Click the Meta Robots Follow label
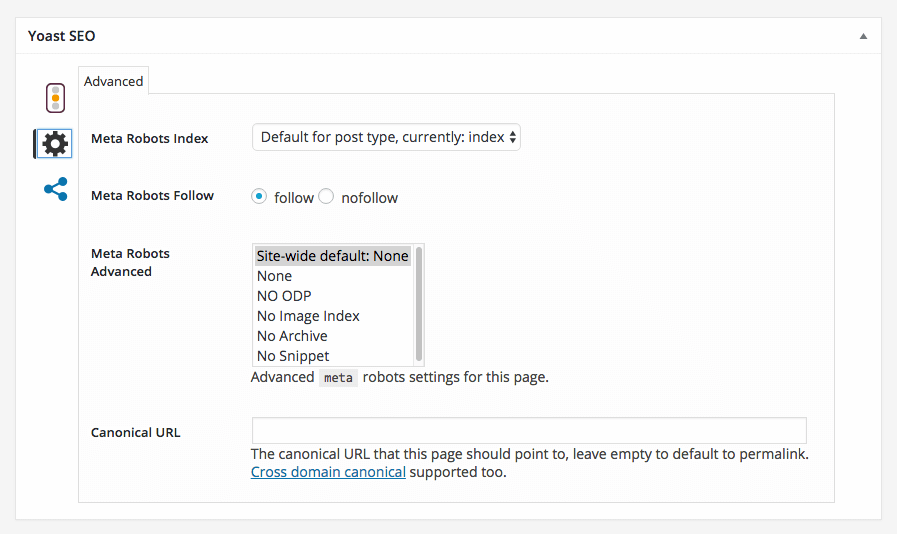The image size is (897, 534). tap(152, 196)
